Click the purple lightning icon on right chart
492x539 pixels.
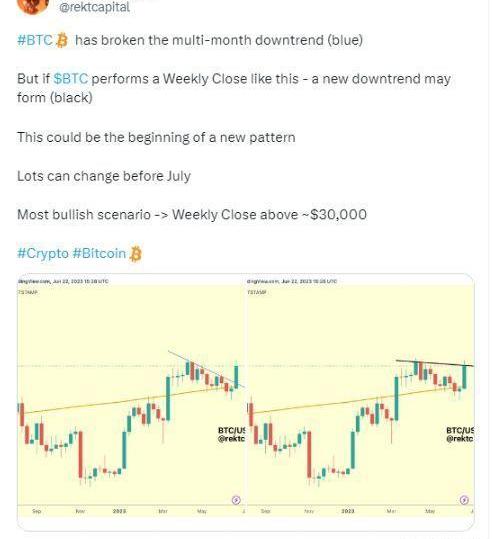click(x=464, y=499)
